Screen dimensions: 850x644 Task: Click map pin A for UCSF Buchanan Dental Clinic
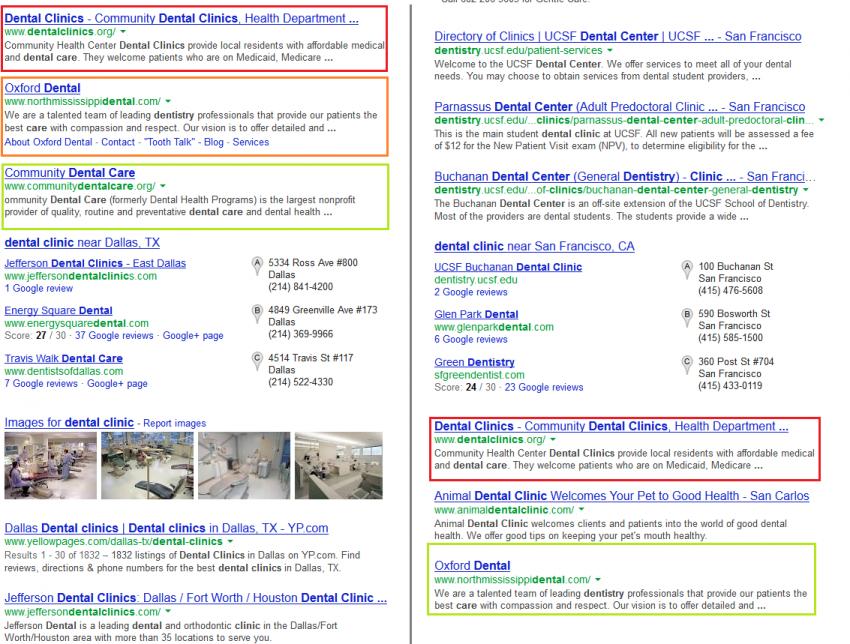point(686,265)
